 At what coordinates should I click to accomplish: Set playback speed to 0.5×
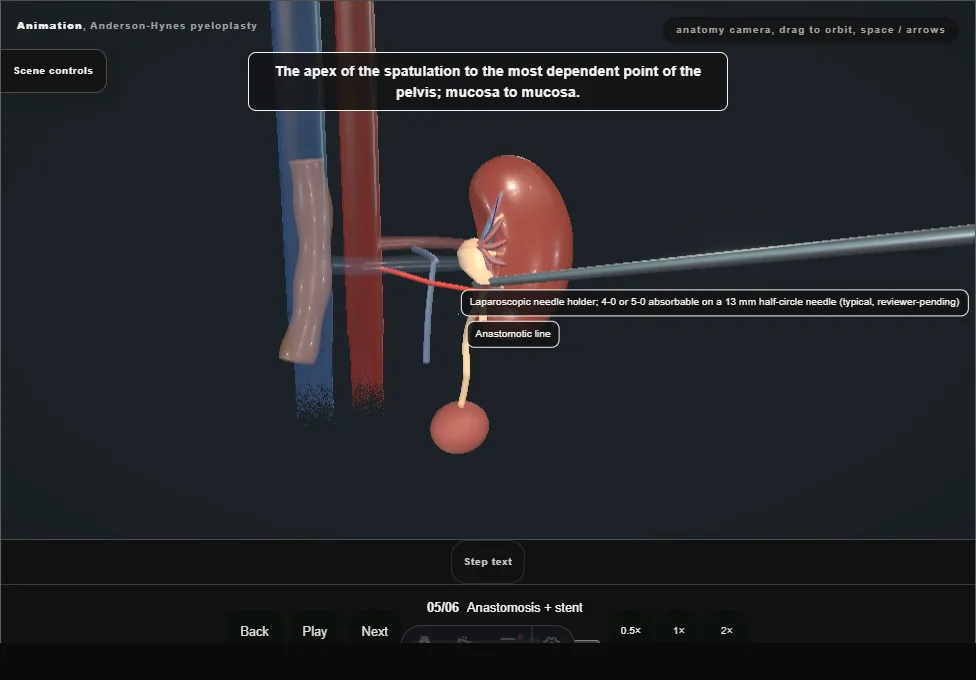tap(631, 630)
